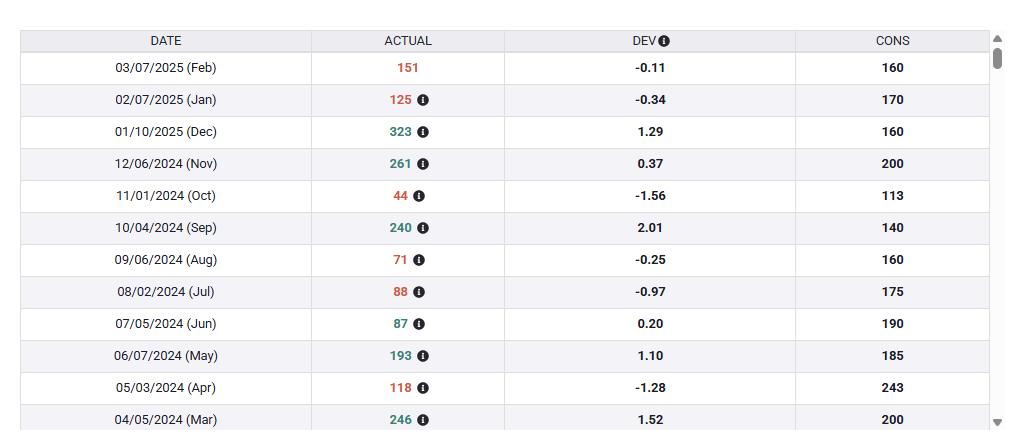Open info icon beside actual 246
This screenshot has width=1012, height=442.
point(423,420)
